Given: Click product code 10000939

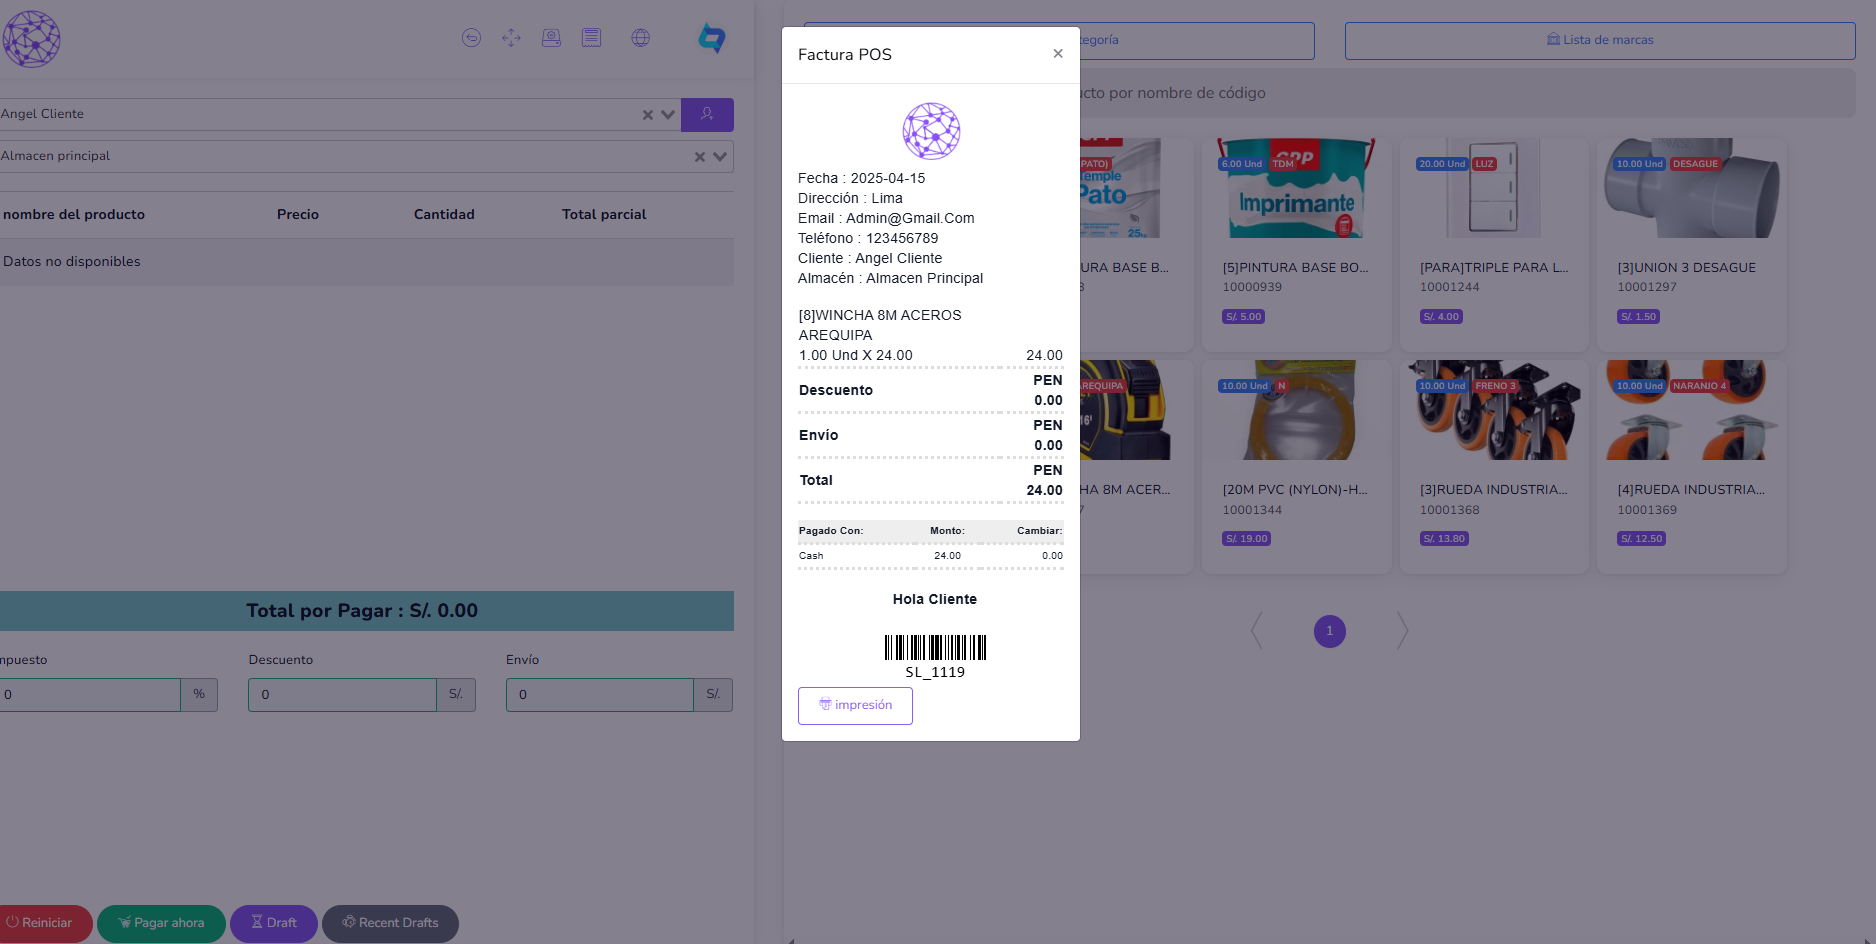Looking at the screenshot, I should pyautogui.click(x=1252, y=287).
